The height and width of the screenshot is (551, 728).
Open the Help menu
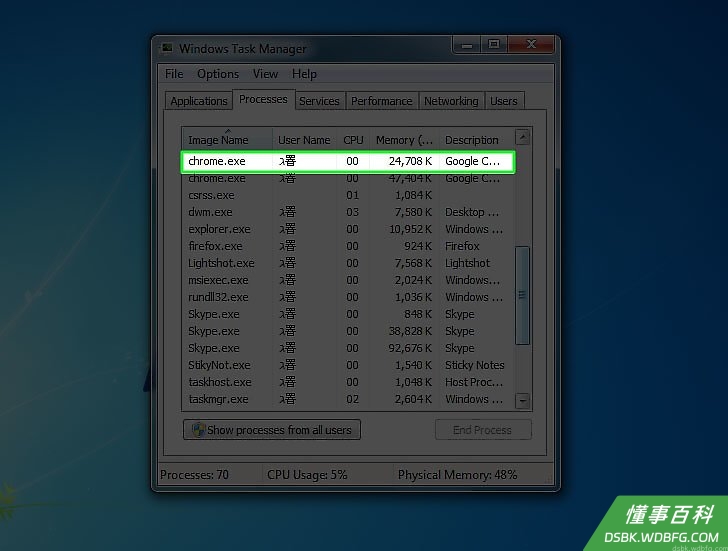click(304, 74)
